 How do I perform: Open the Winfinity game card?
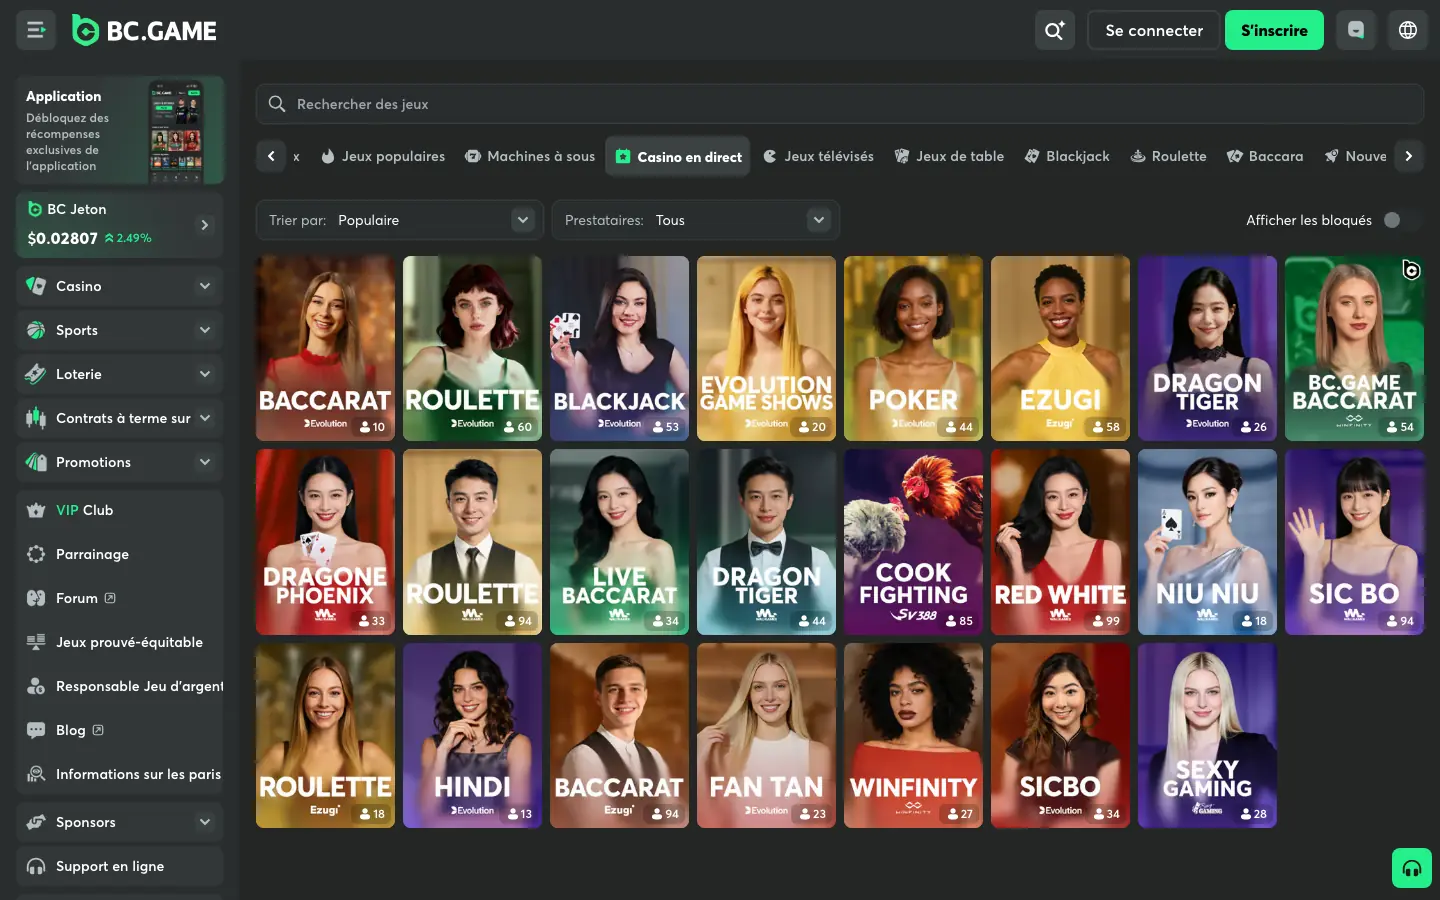(x=913, y=735)
